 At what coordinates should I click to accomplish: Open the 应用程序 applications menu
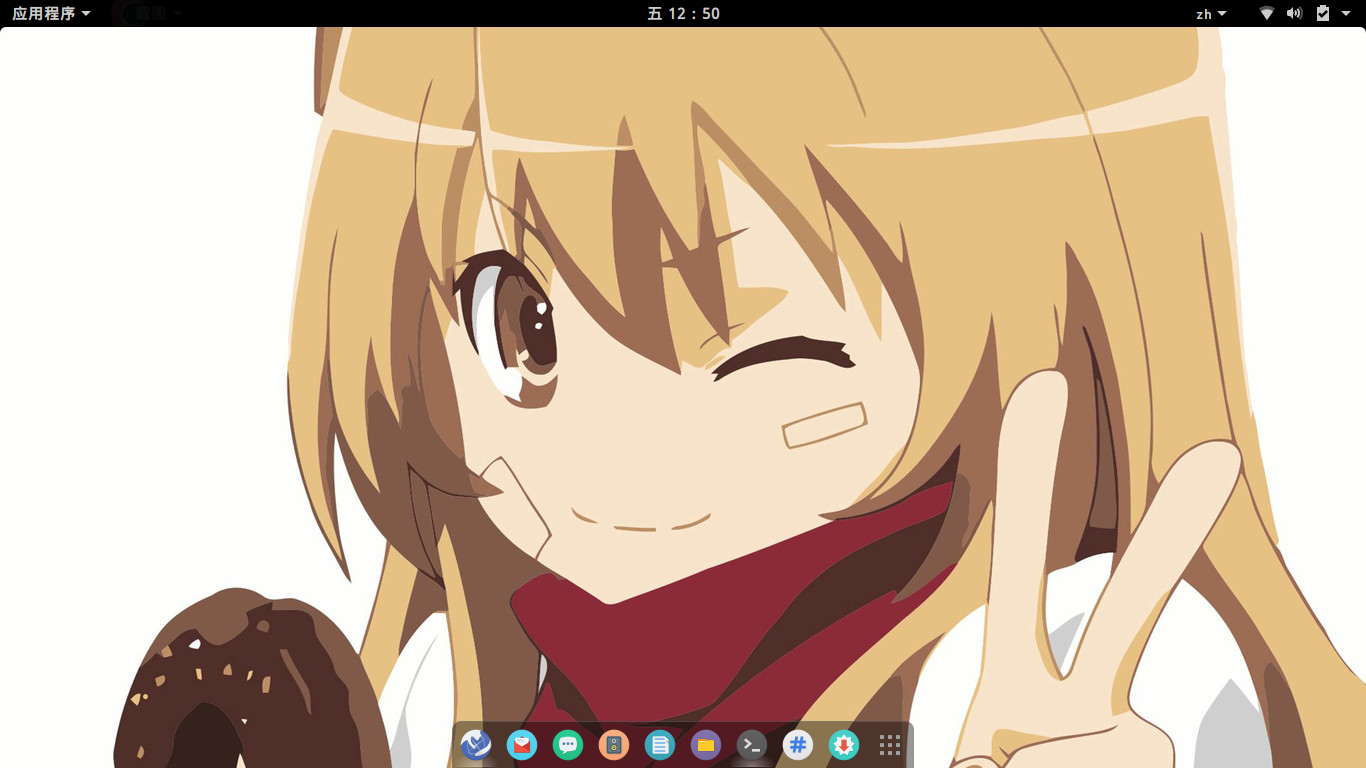(x=51, y=13)
